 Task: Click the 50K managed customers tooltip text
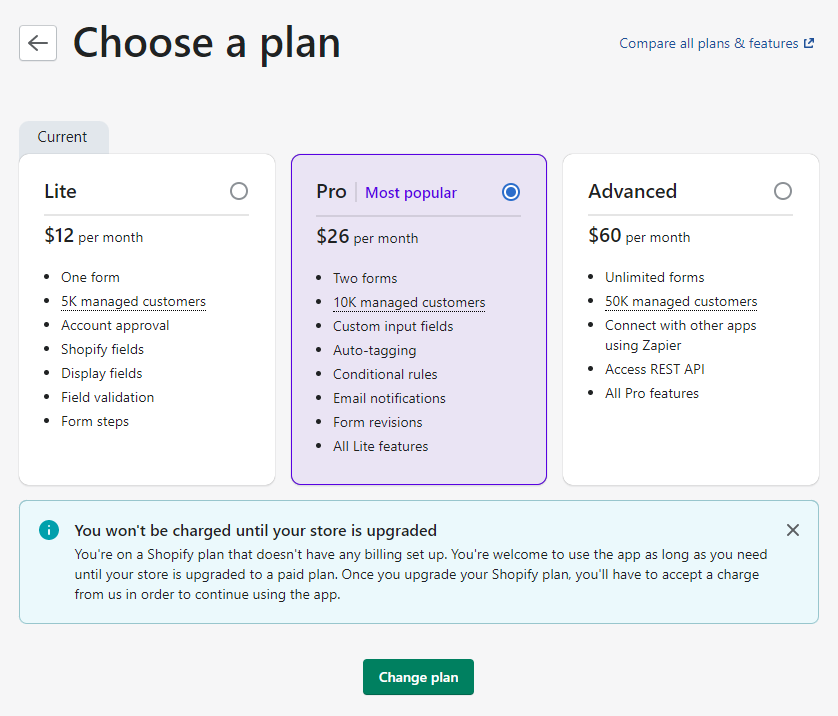[x=681, y=301]
